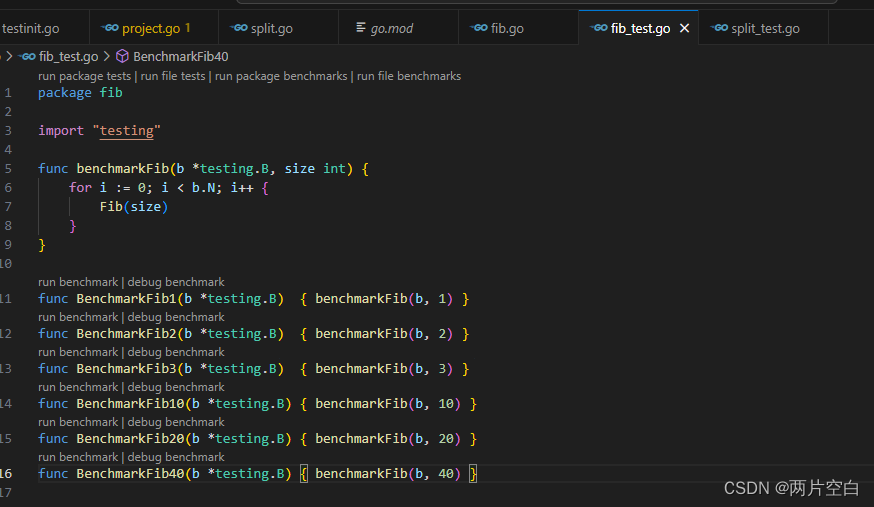Click the BenchmarkFib2 function name

pos(127,334)
